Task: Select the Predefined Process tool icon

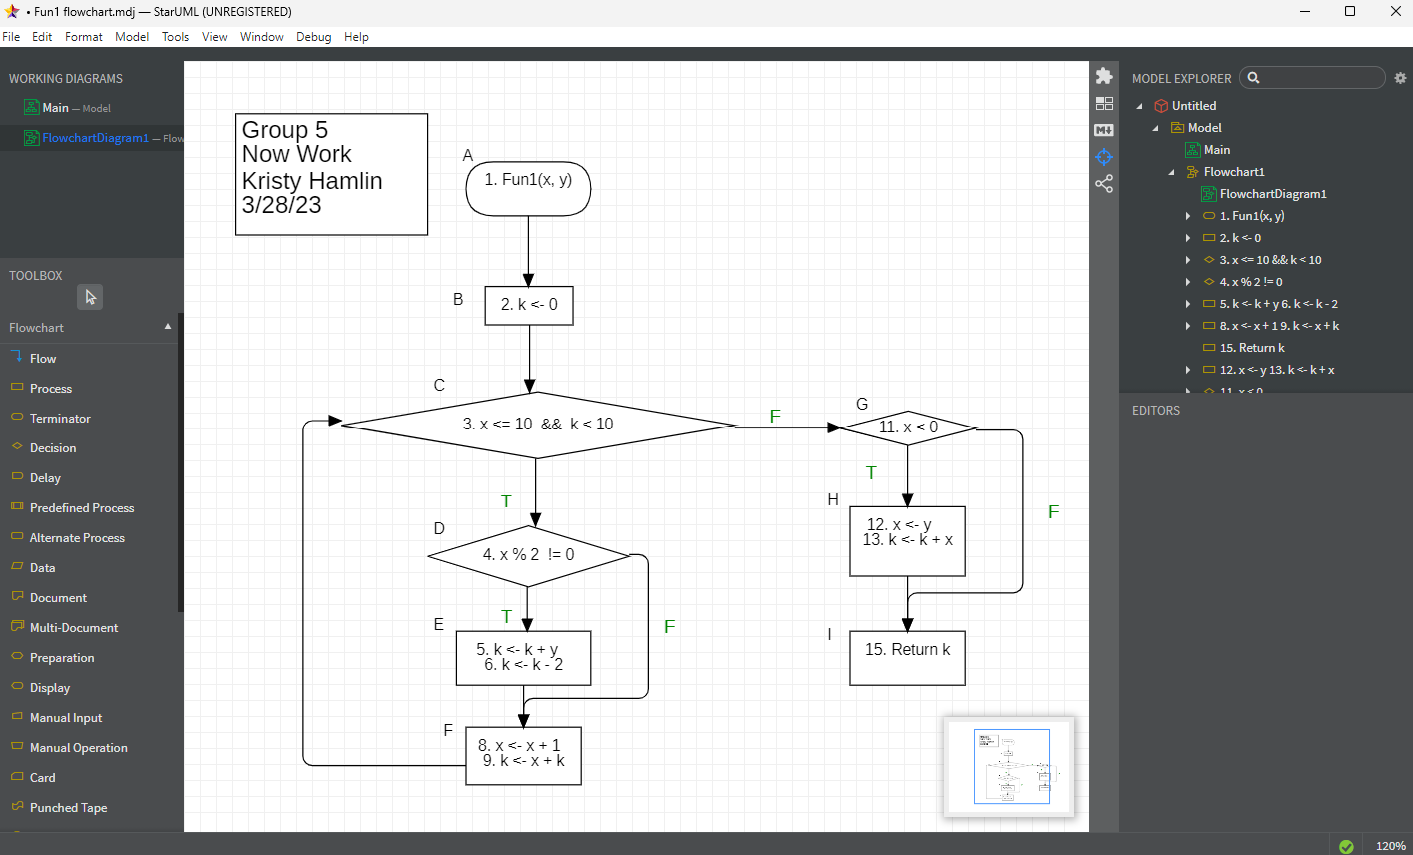Action: click(x=17, y=506)
